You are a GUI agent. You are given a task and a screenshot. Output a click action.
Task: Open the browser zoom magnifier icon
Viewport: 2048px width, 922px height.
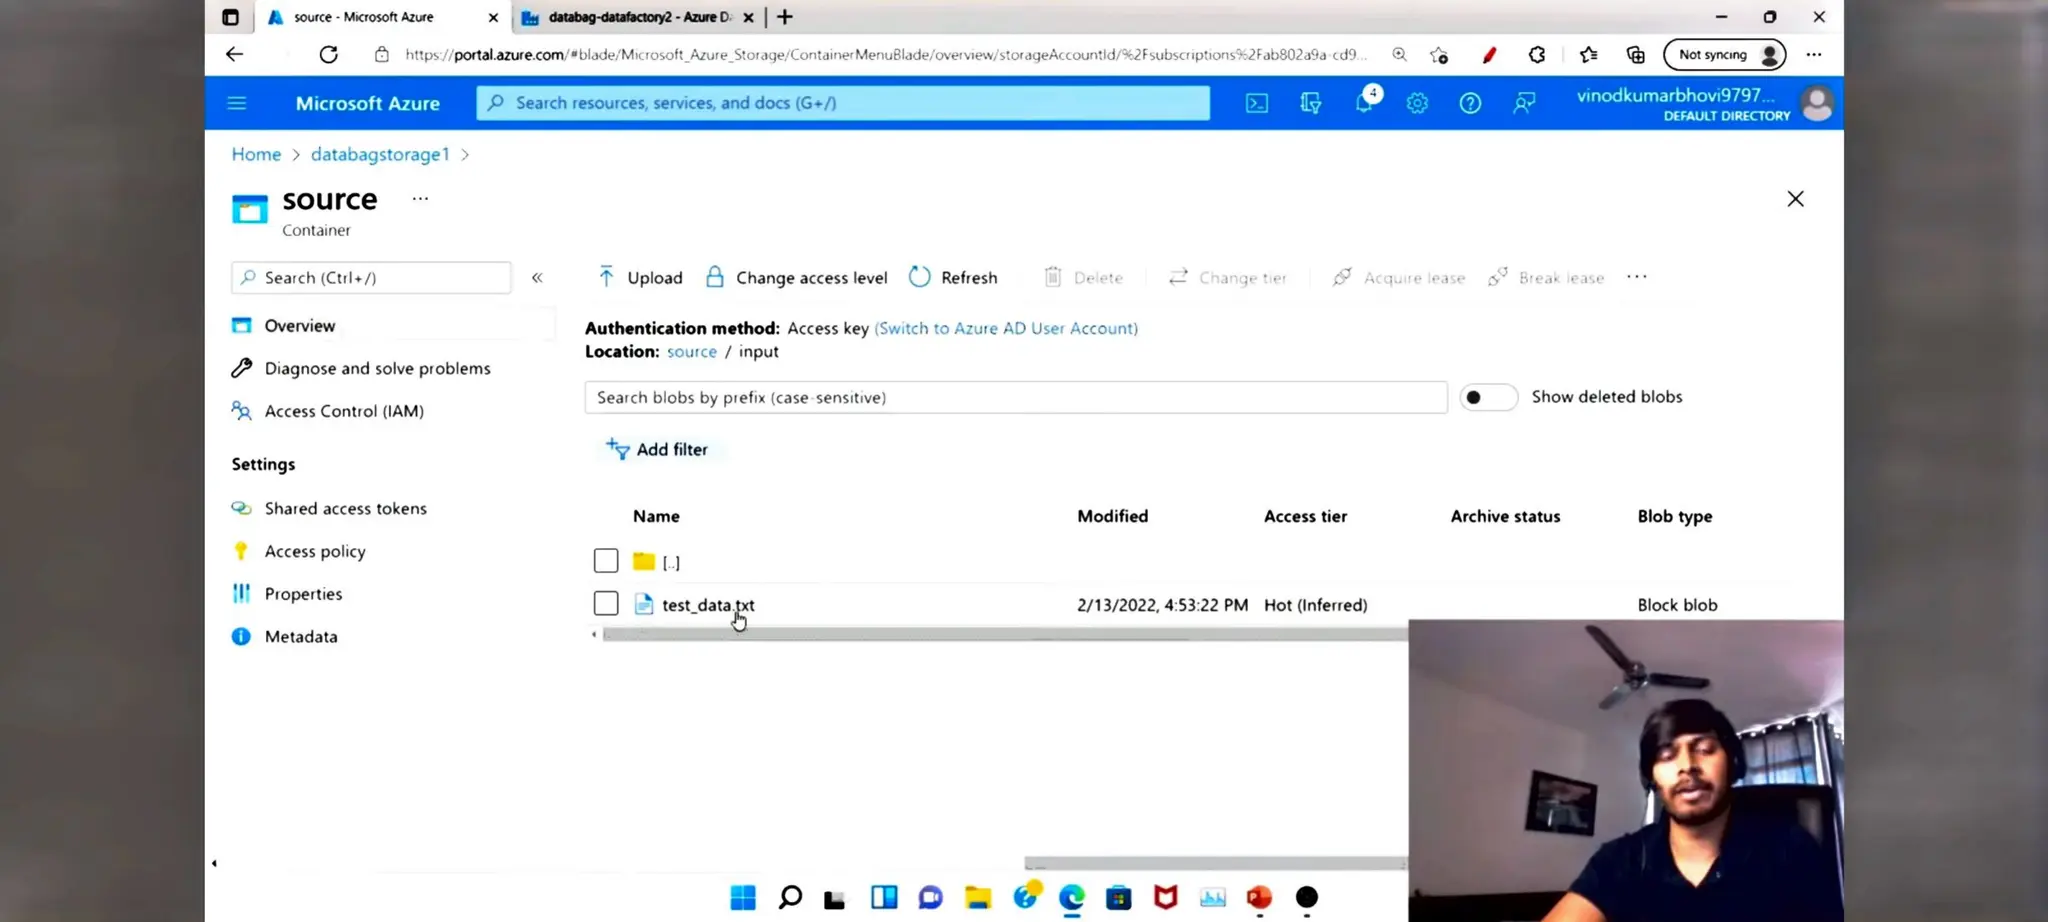click(x=1399, y=55)
